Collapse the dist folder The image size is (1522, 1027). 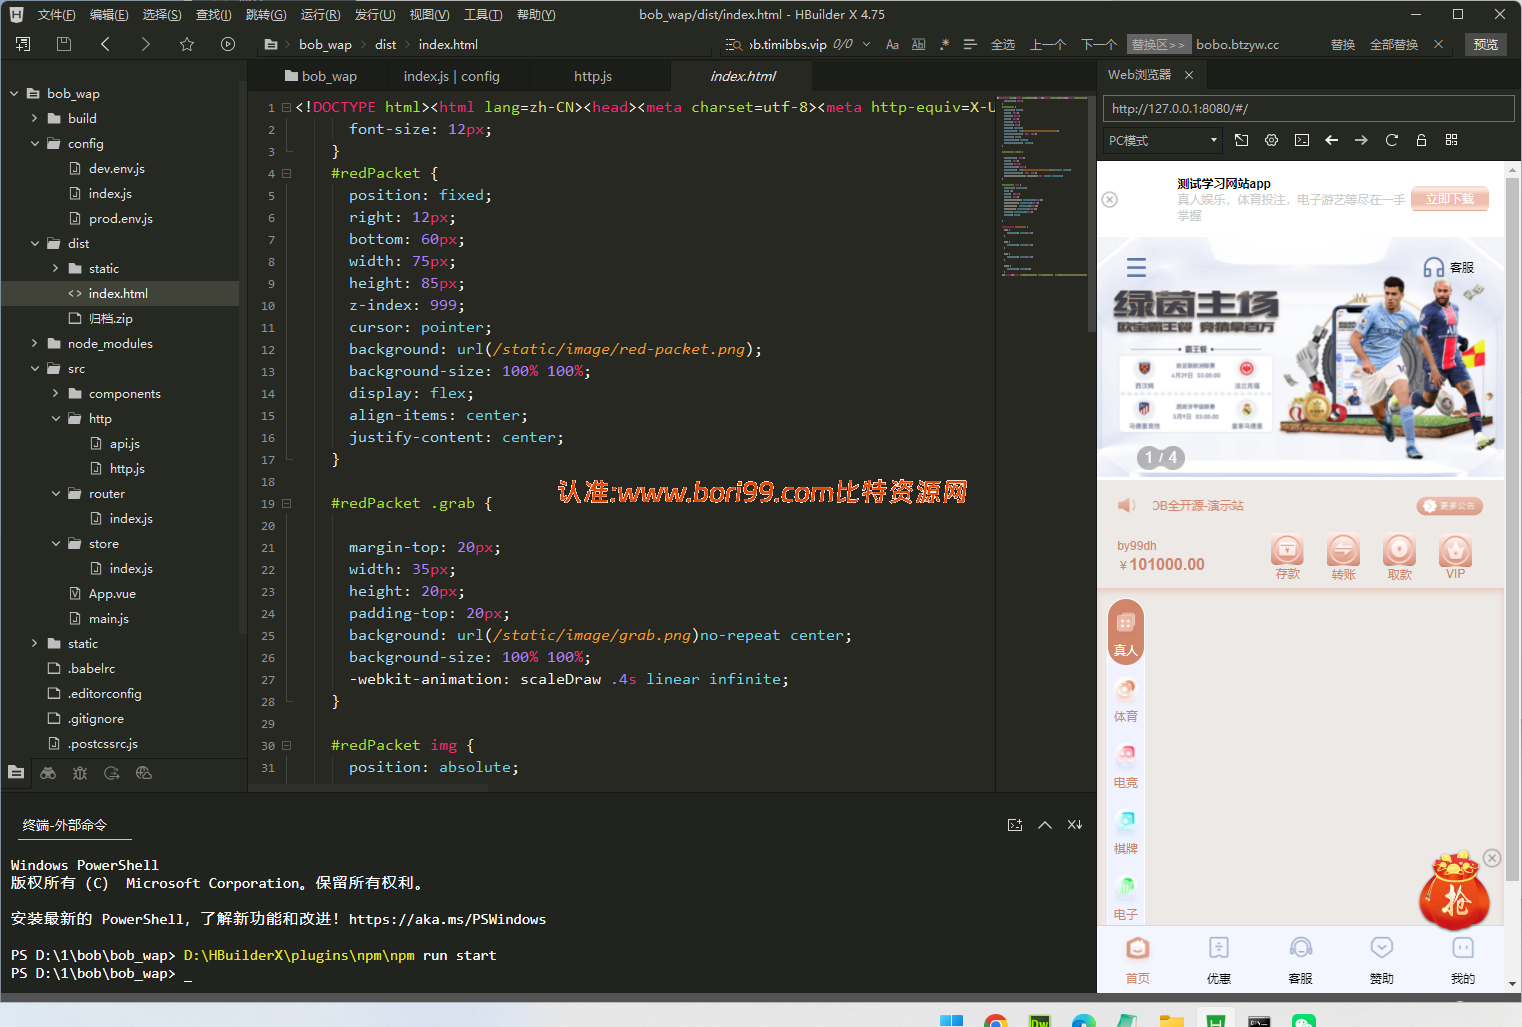pyautogui.click(x=35, y=244)
